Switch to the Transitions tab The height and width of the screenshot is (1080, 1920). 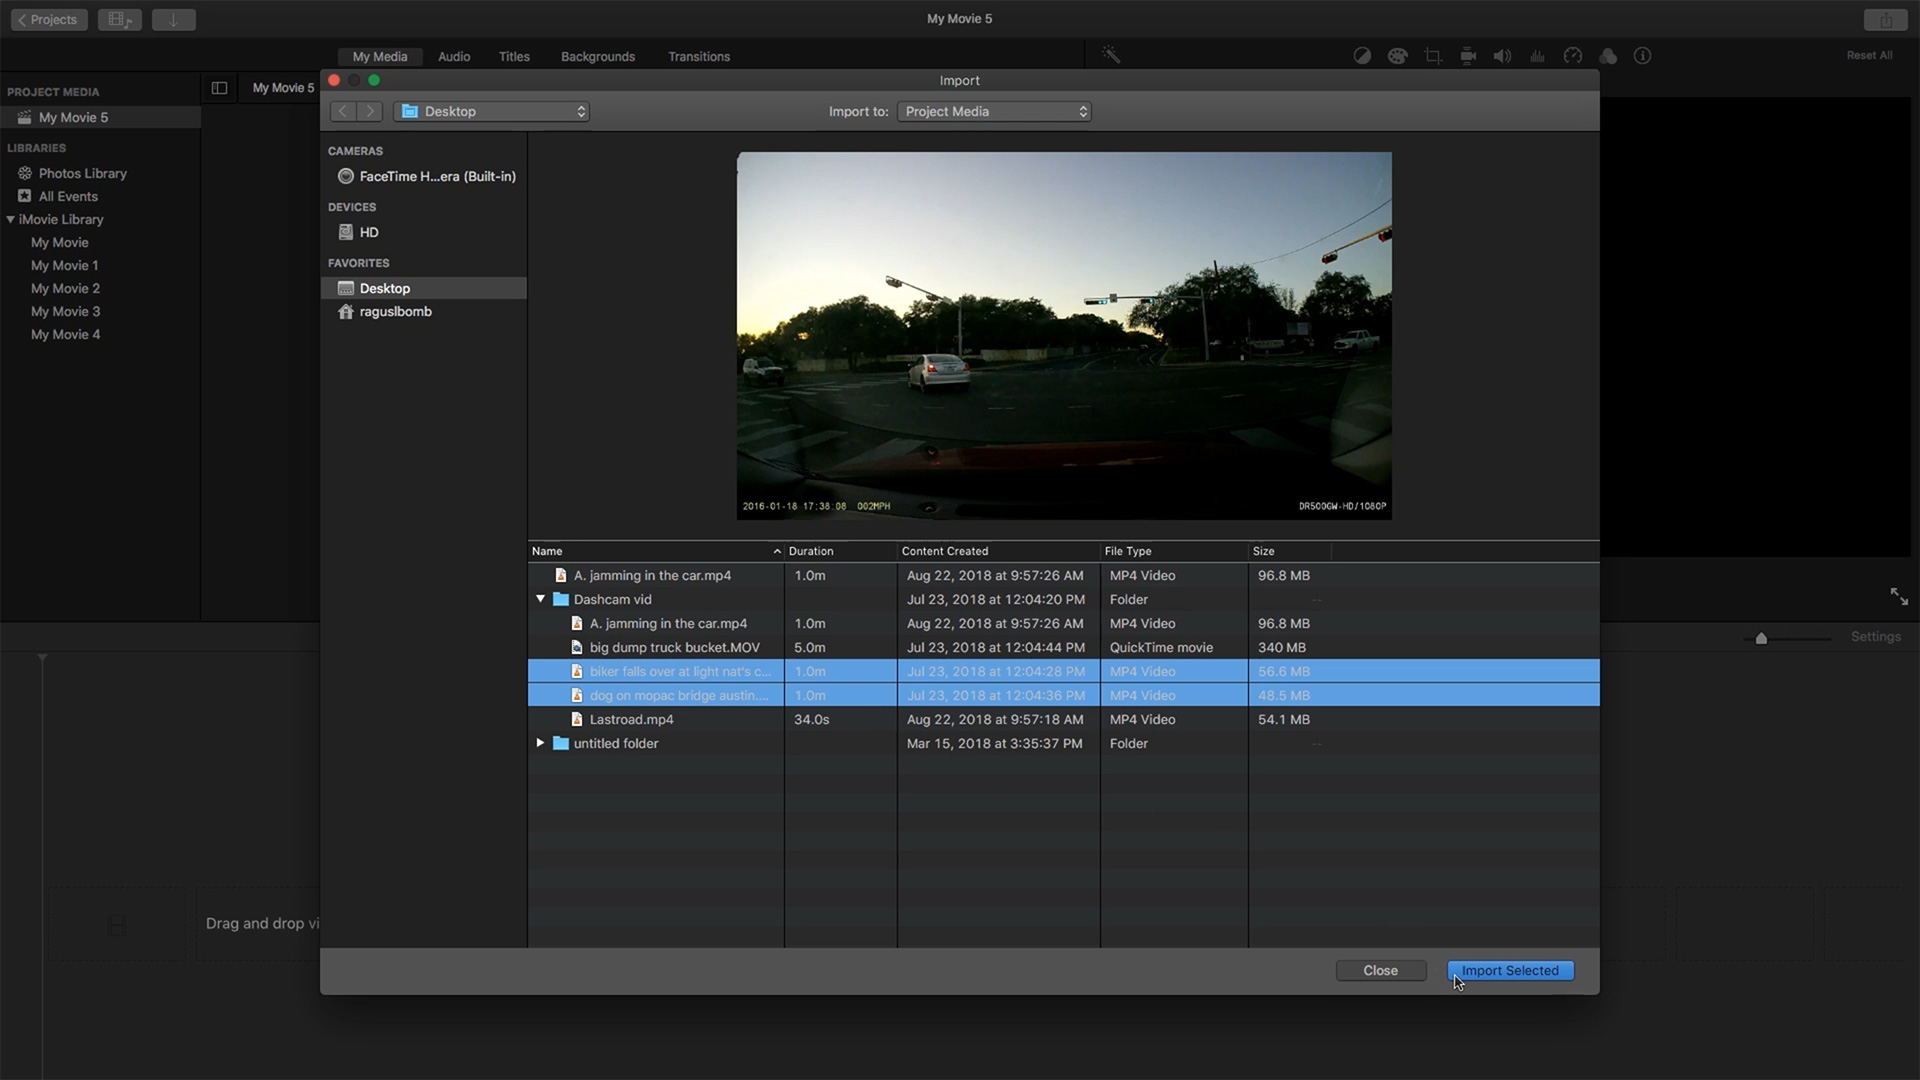pyautogui.click(x=698, y=56)
